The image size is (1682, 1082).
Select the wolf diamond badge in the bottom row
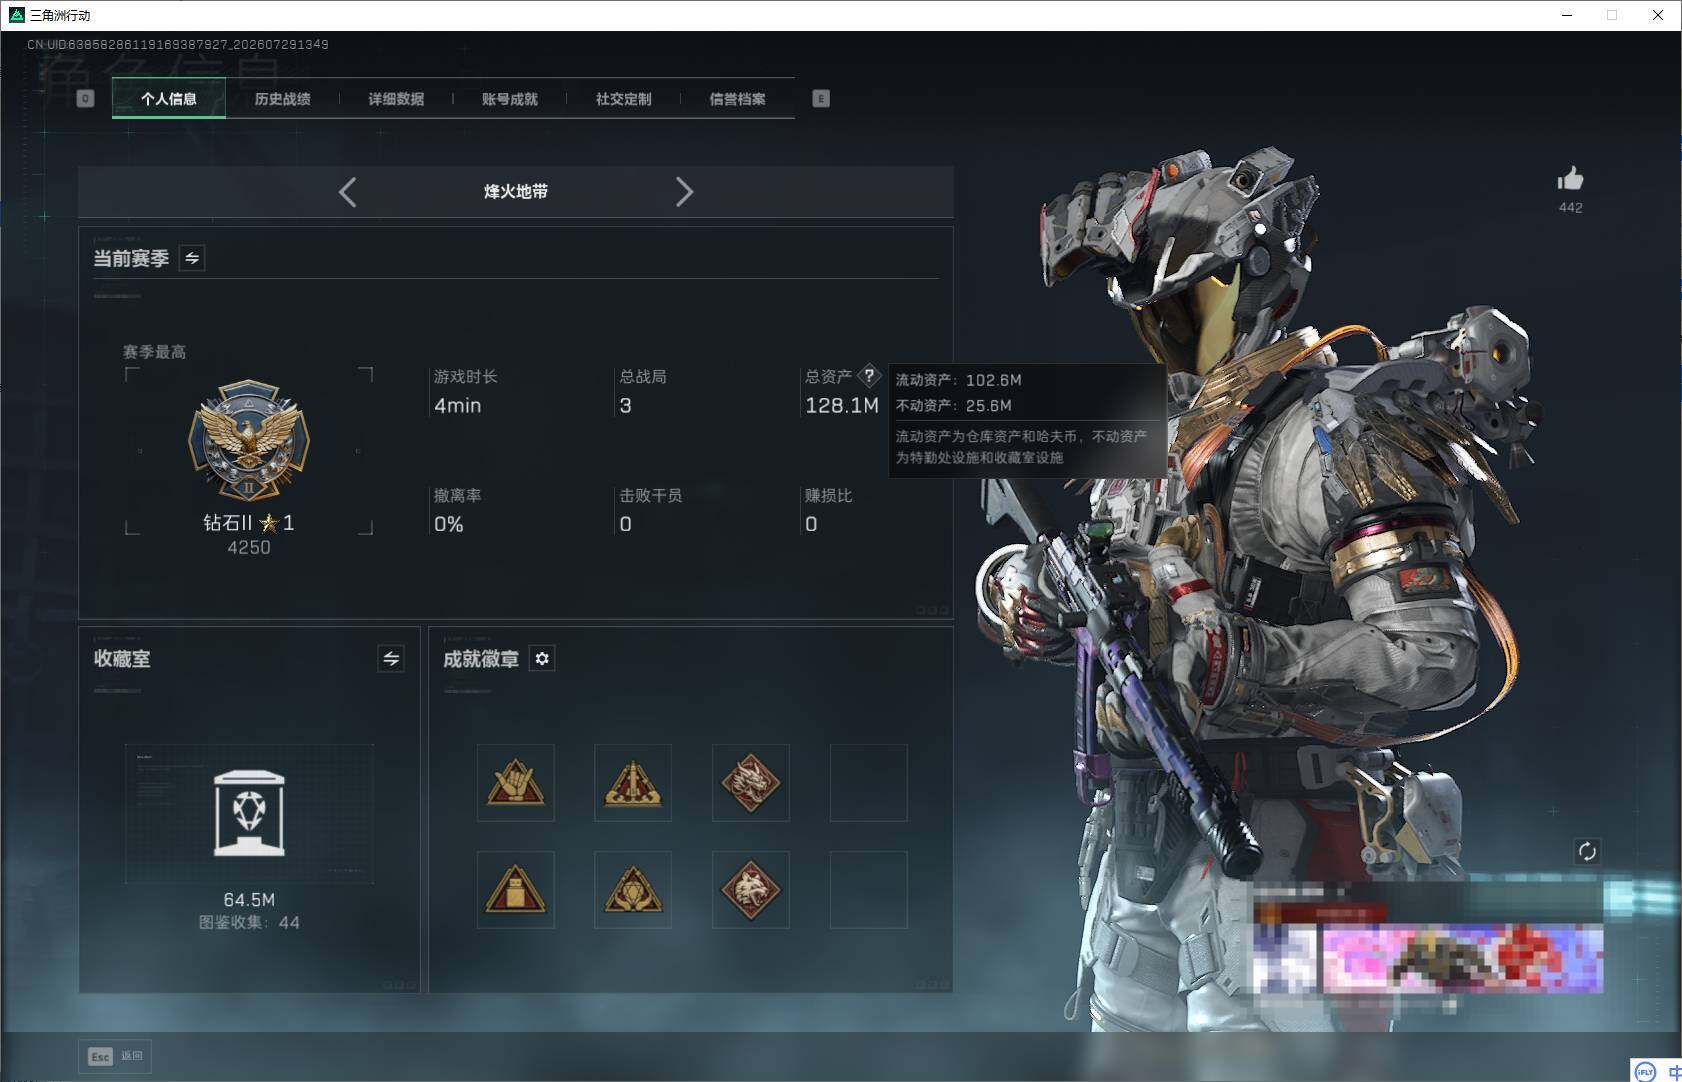pyautogui.click(x=751, y=890)
